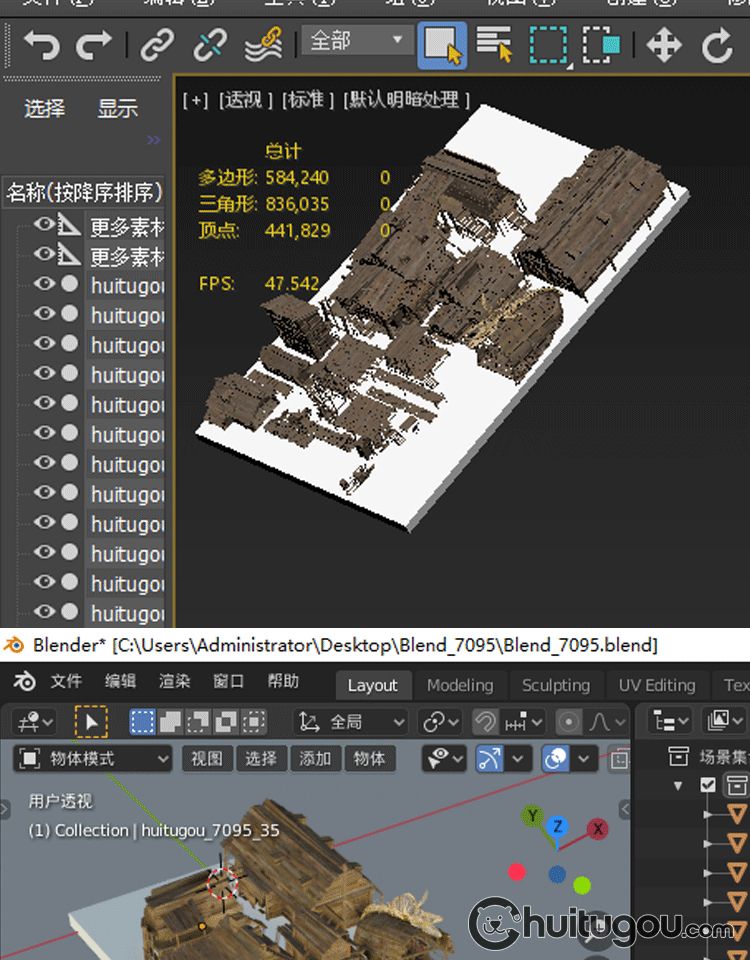The height and width of the screenshot is (960, 750).
Task: Open the Select by Name list icon
Action: coord(494,44)
